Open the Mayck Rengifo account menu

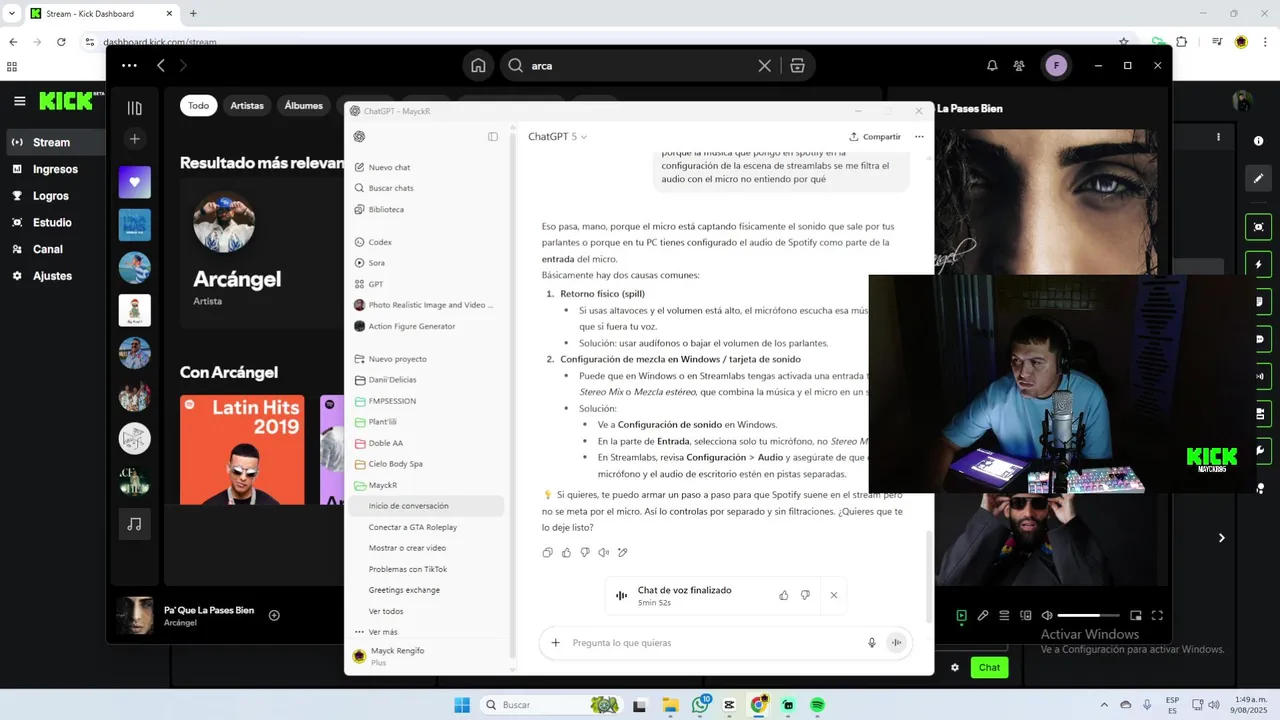click(428, 656)
